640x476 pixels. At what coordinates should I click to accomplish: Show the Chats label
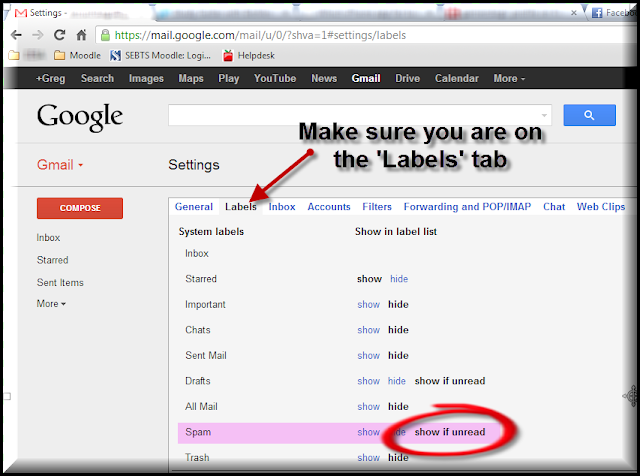[369, 330]
